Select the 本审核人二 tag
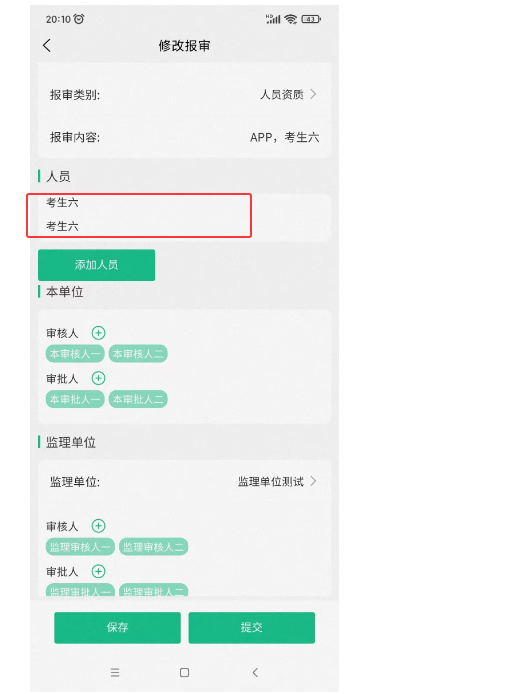Image resolution: width=525 pixels, height=694 pixels. tap(138, 354)
